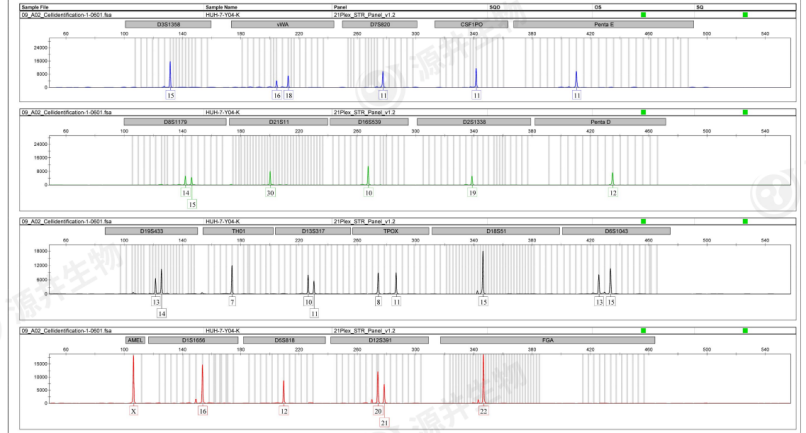This screenshot has width=806, height=433.
Task: Click the green SQ status square in the black-trace panel
Action: click(746, 221)
